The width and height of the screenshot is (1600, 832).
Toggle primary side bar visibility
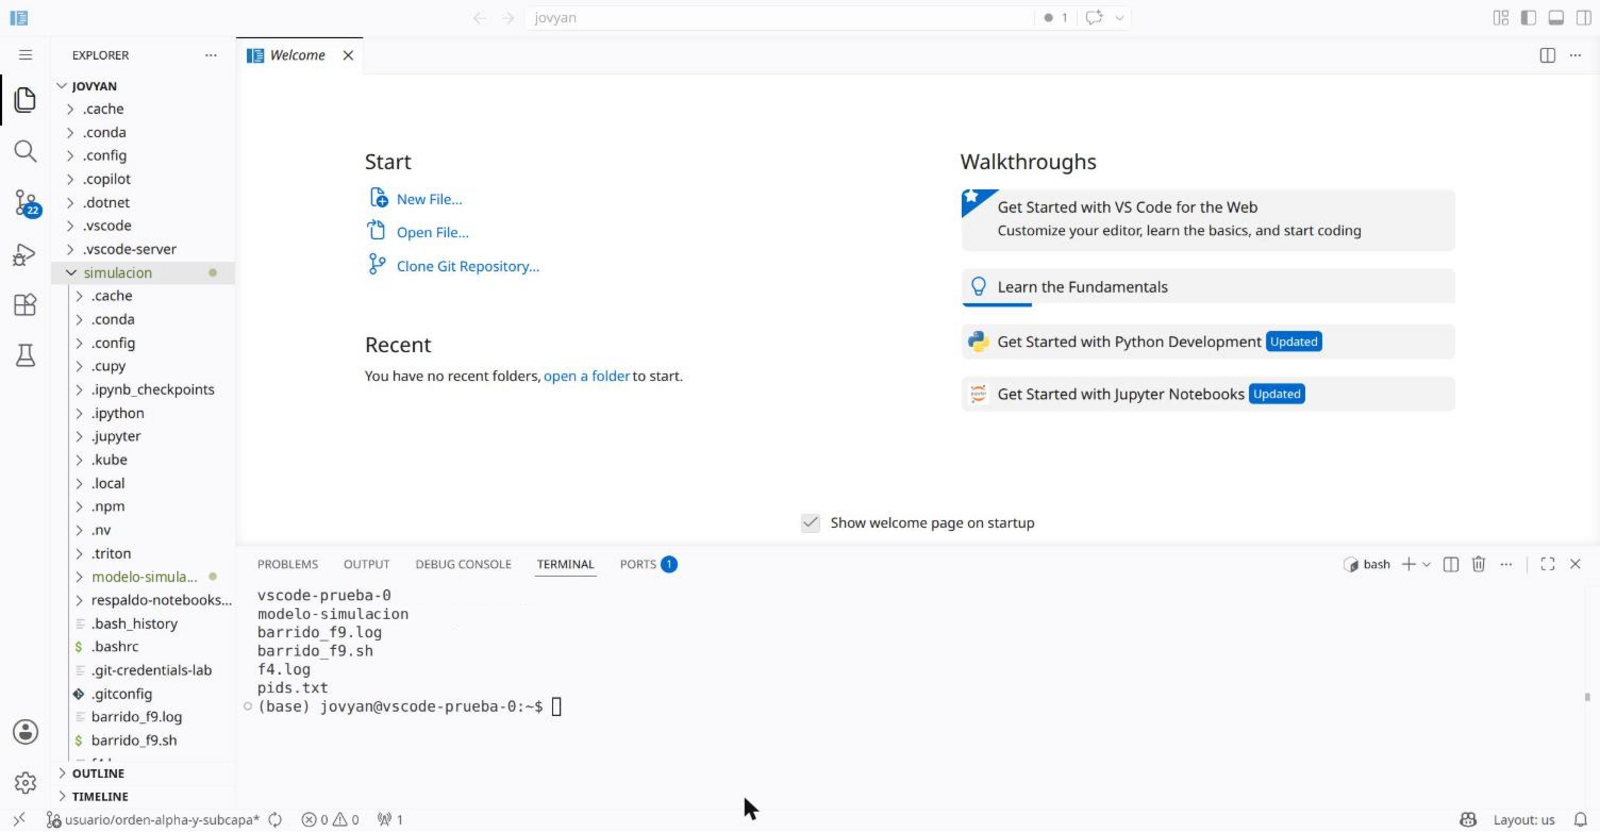[1528, 17]
